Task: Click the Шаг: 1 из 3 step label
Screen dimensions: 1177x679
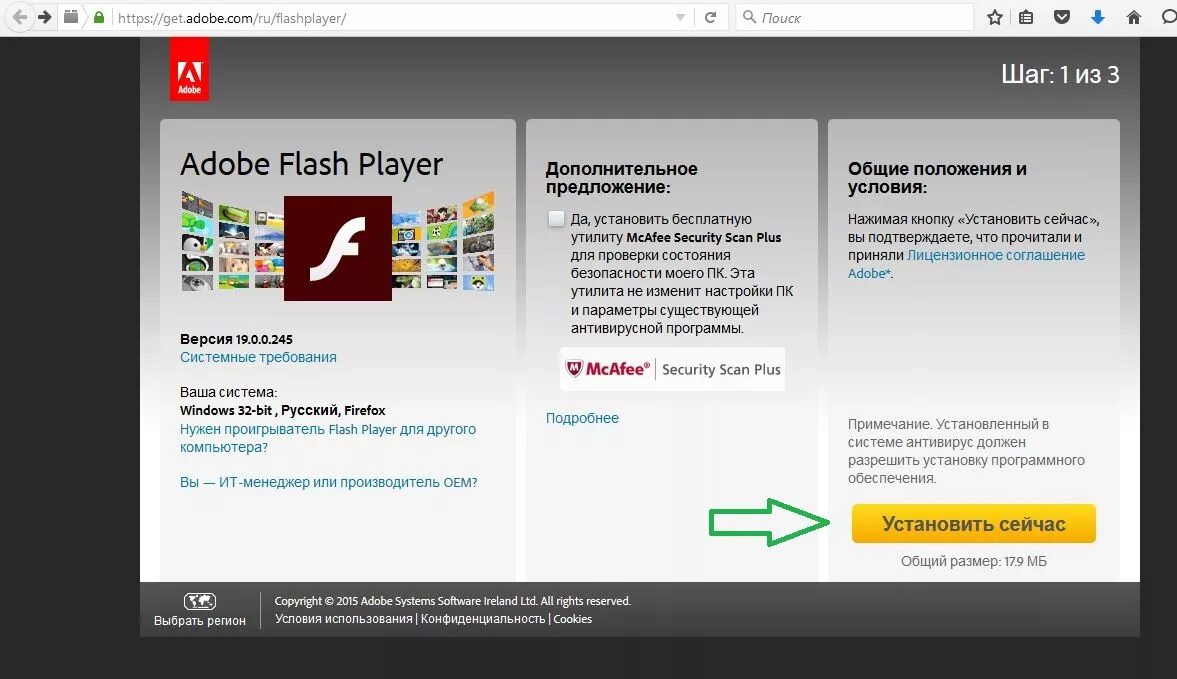Action: 1060,74
